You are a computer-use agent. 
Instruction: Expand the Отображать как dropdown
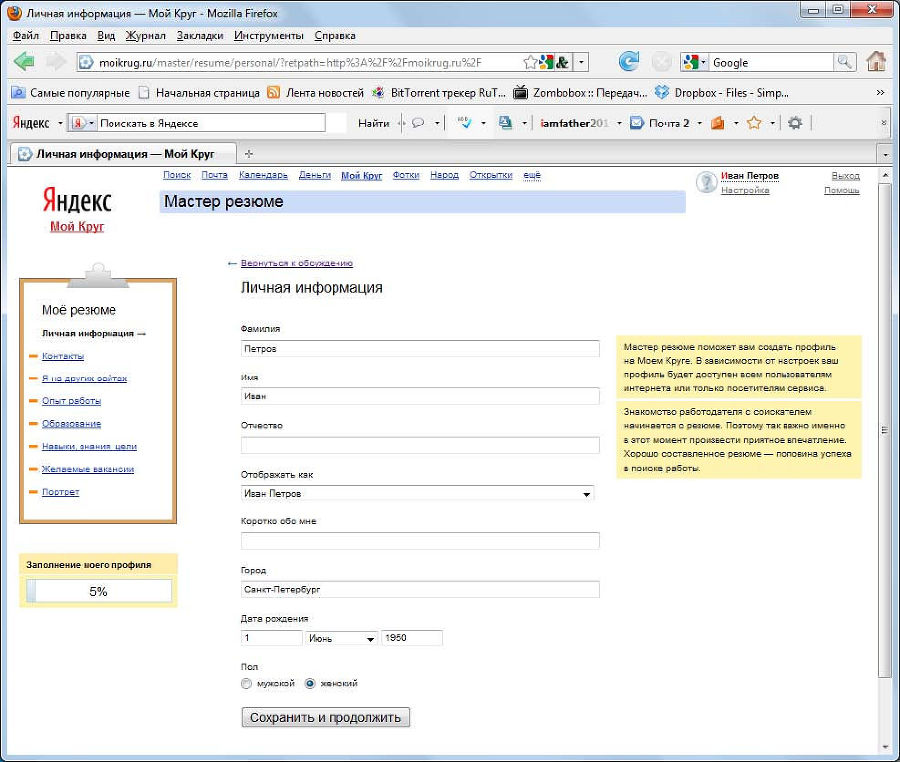[x=586, y=494]
